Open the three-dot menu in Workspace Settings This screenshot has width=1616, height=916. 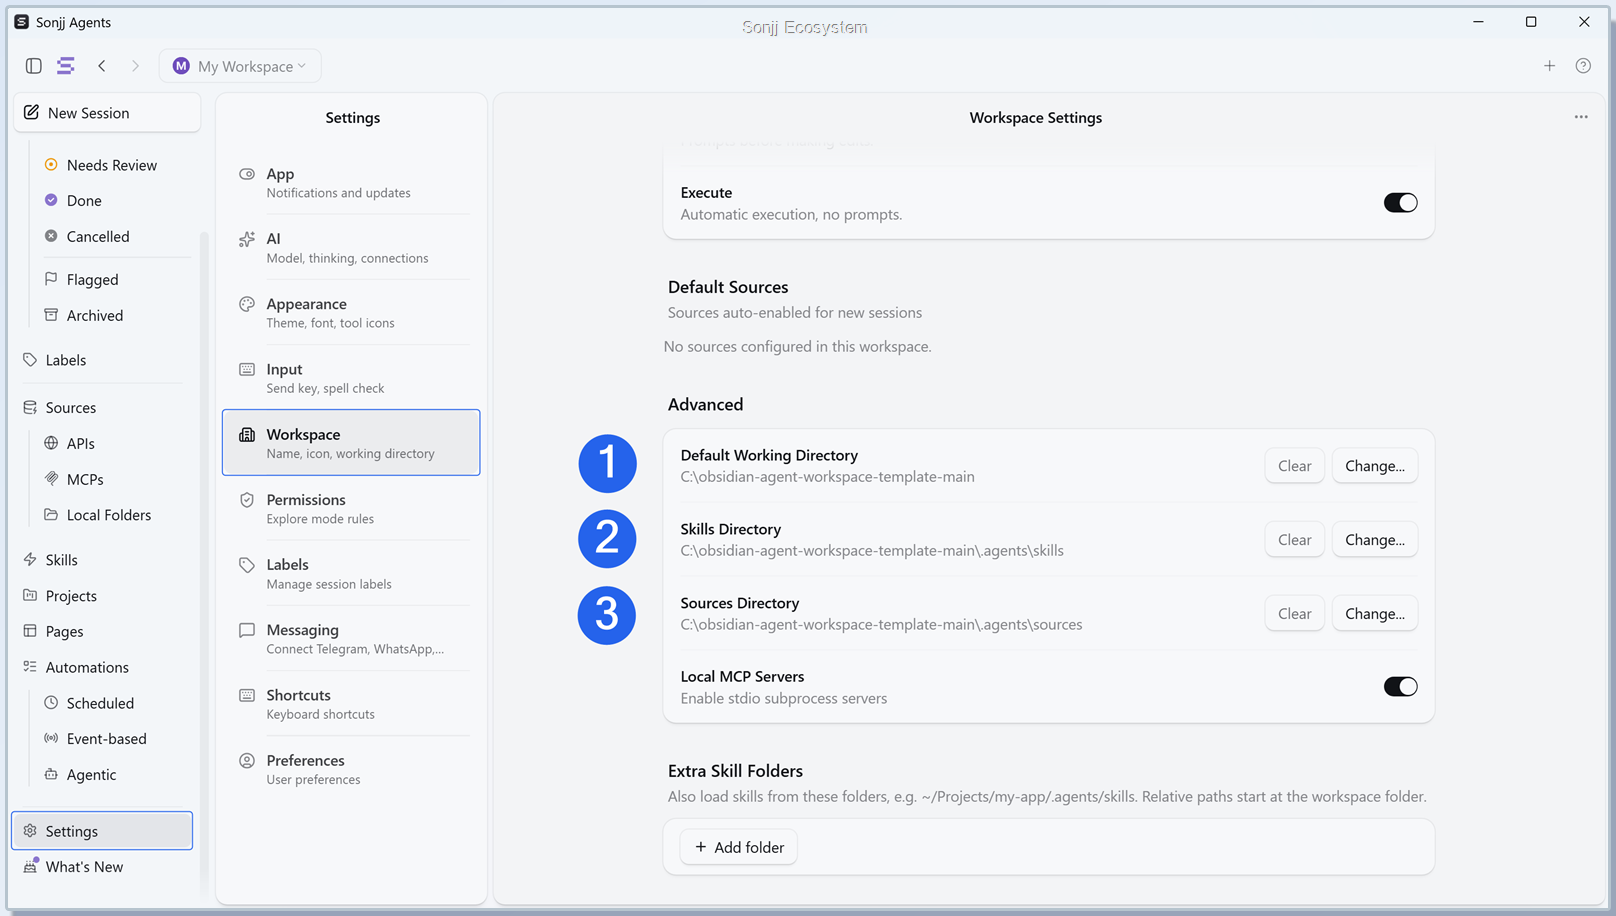tap(1581, 117)
